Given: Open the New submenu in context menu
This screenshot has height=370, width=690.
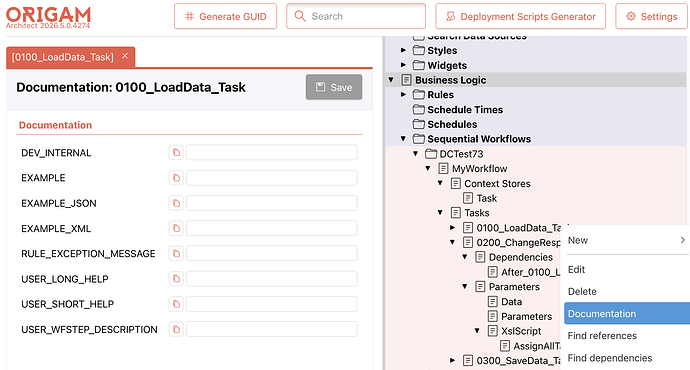Looking at the screenshot, I should [x=627, y=240].
